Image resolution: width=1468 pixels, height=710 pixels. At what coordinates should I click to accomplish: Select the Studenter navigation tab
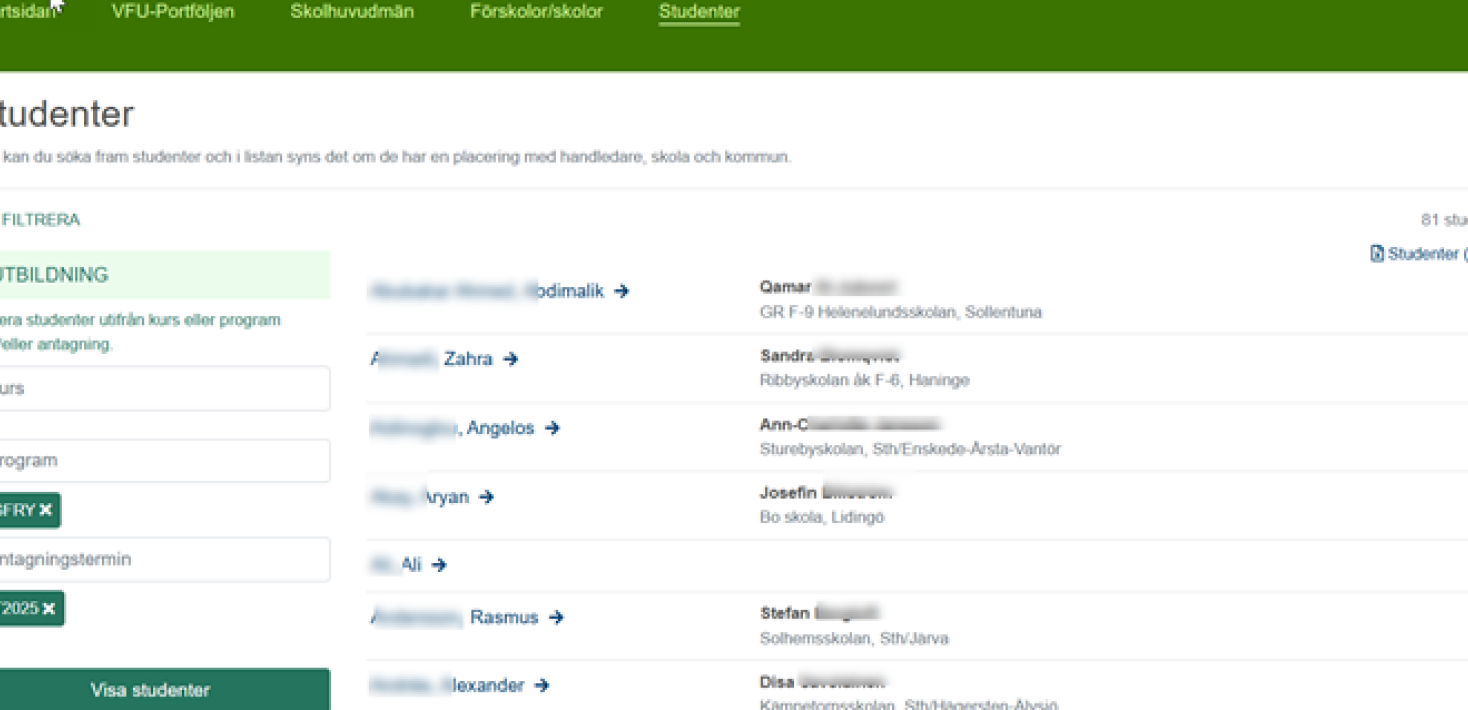699,12
